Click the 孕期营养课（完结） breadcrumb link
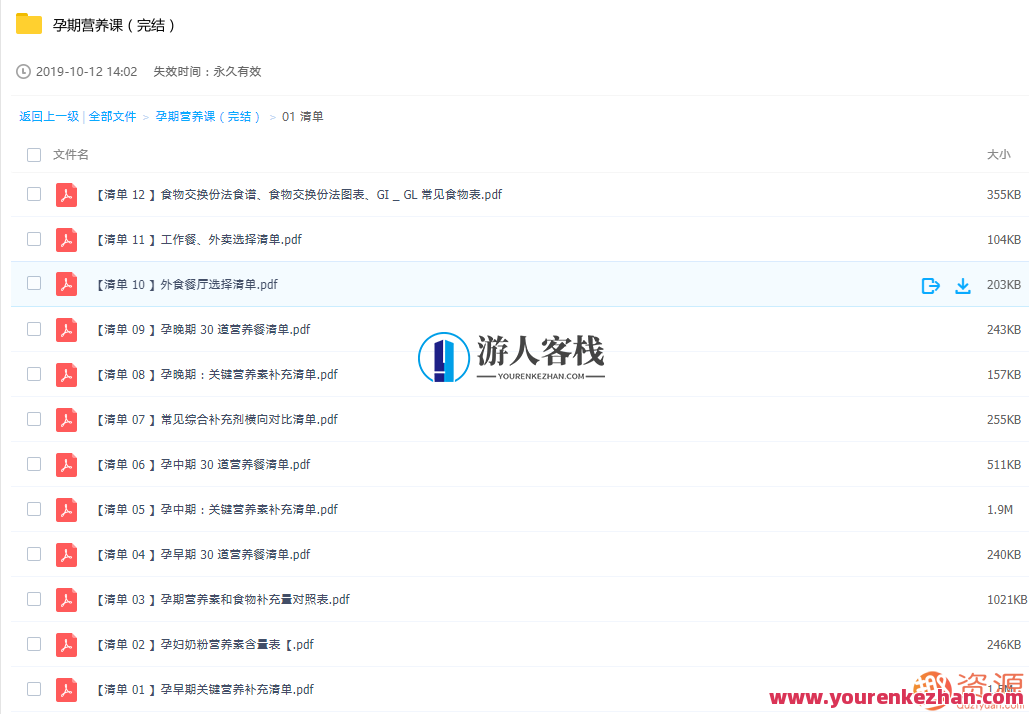1029x714 pixels. pos(204,116)
